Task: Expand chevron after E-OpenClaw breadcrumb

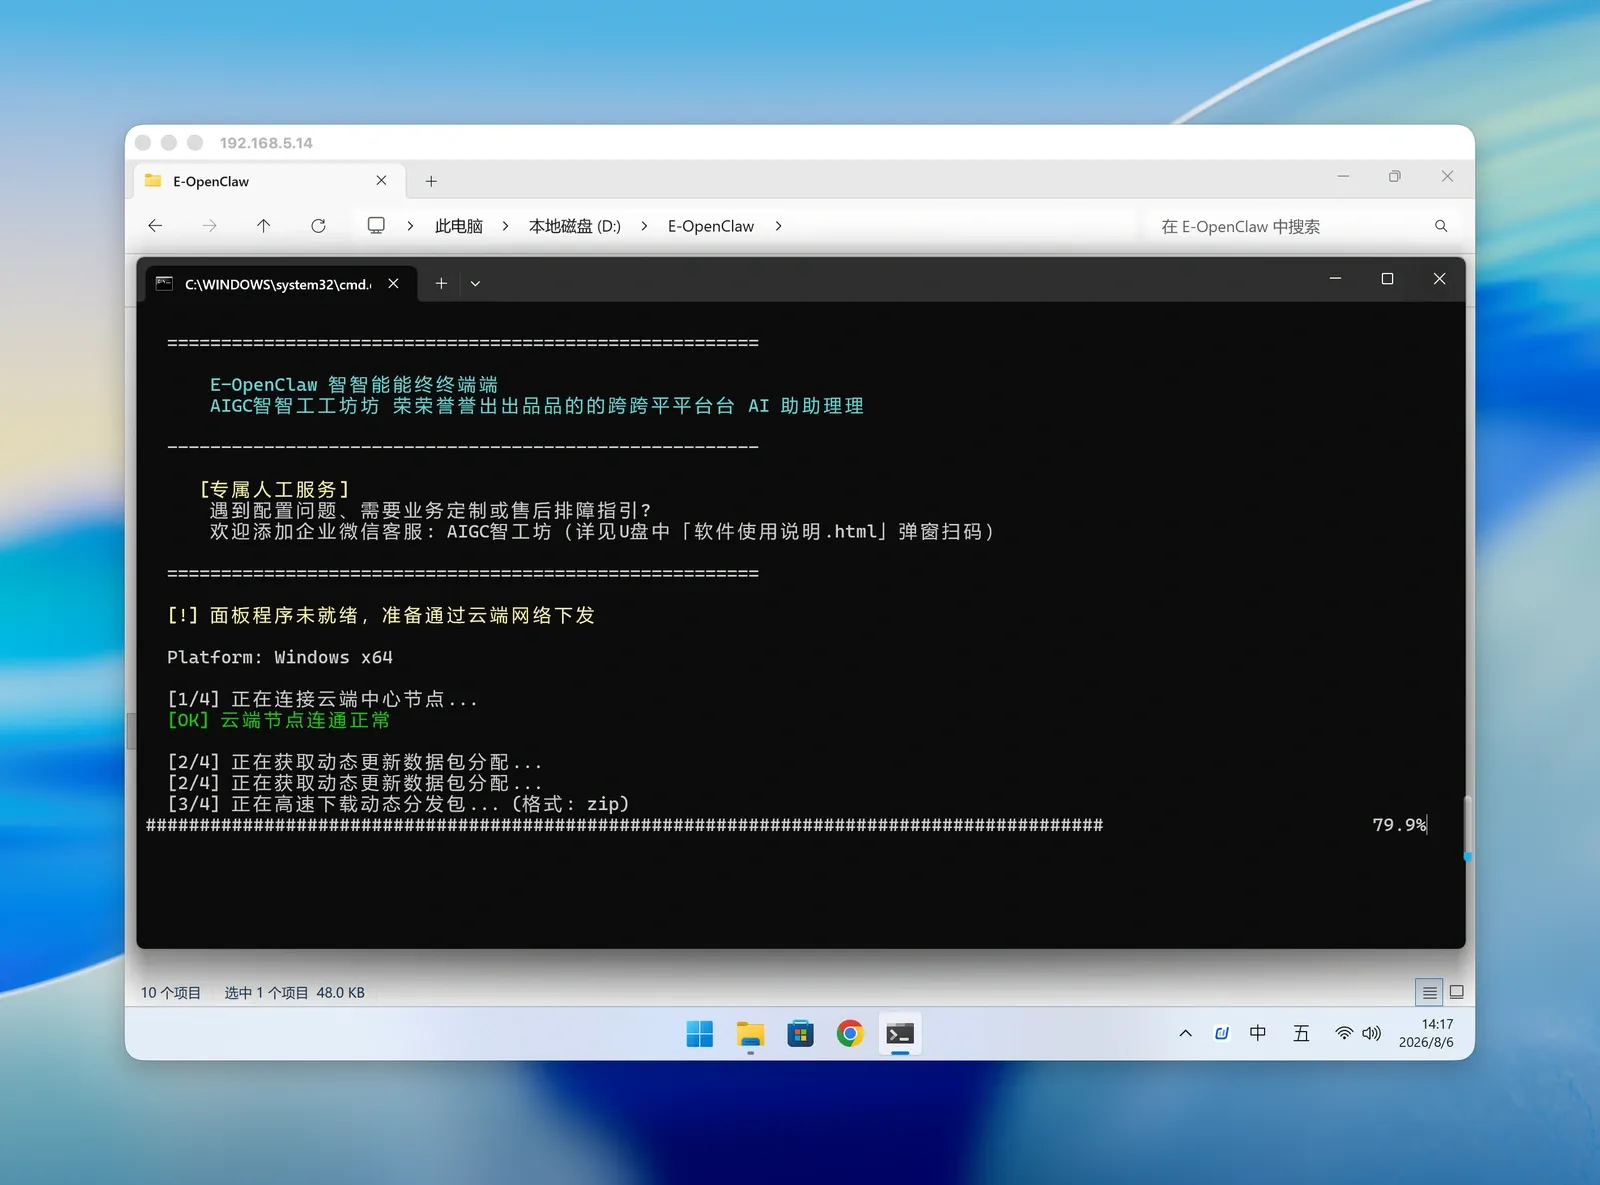Action: coord(778,226)
